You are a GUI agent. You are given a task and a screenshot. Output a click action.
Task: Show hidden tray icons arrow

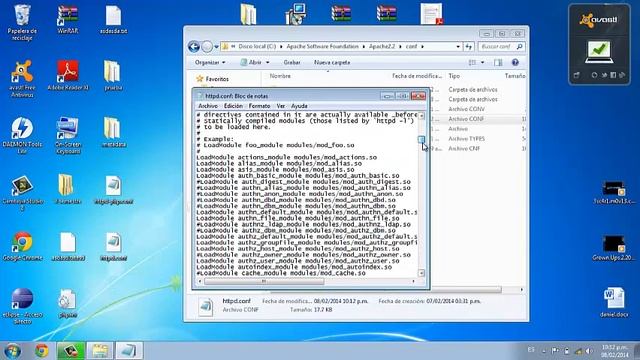point(544,351)
